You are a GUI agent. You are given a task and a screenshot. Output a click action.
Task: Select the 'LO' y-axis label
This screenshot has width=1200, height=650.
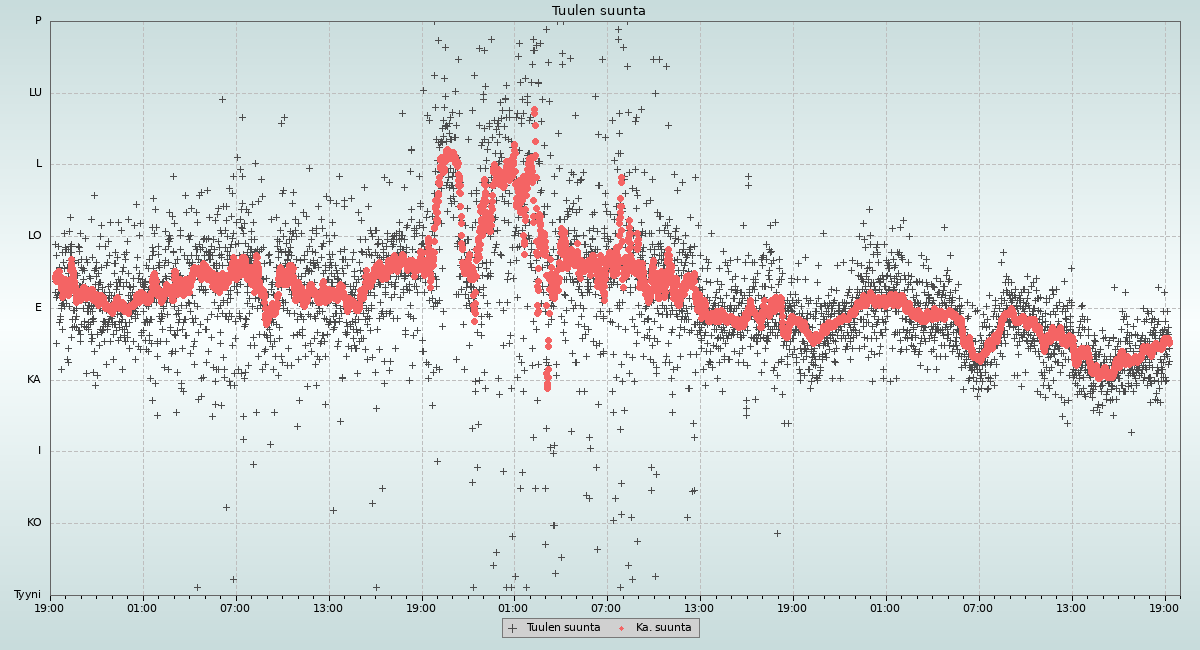(35, 236)
